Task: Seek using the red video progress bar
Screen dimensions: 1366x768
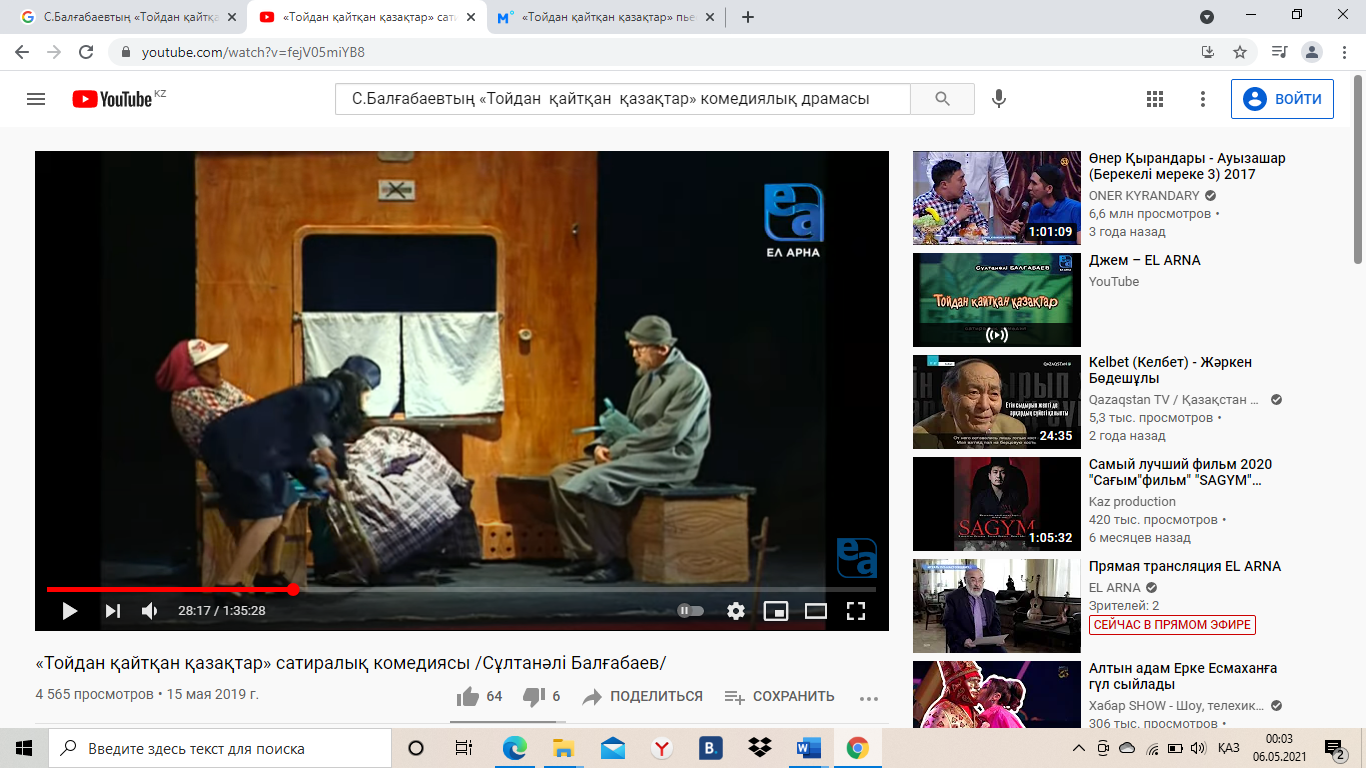Action: tap(461, 590)
